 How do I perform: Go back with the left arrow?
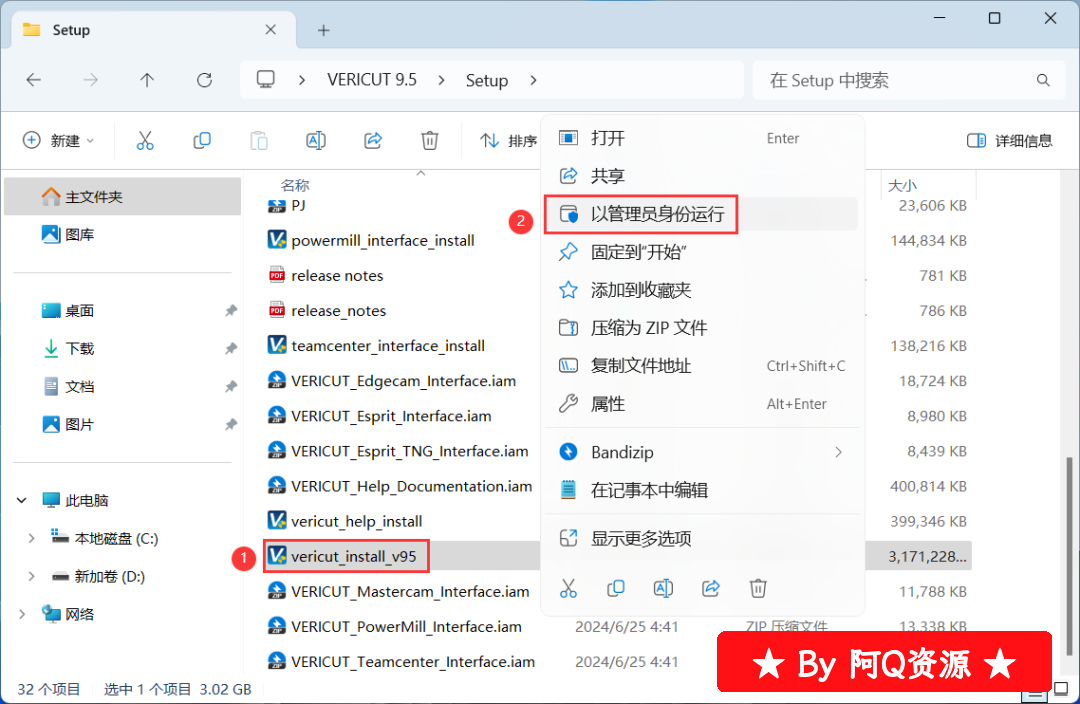coord(34,80)
